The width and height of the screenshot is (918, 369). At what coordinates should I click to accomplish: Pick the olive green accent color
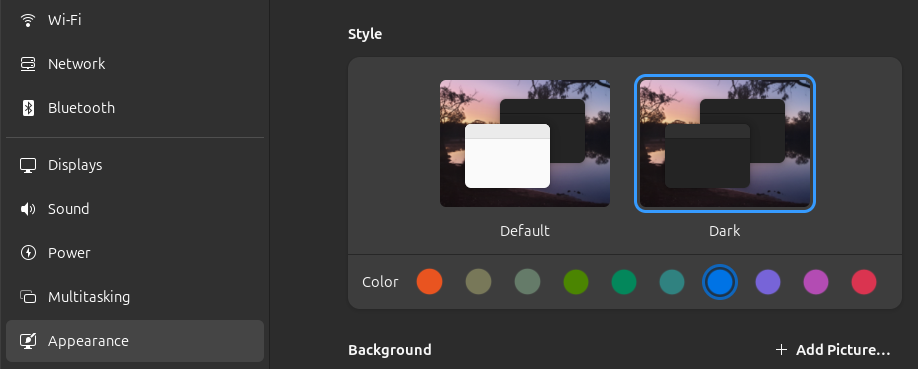(x=576, y=282)
